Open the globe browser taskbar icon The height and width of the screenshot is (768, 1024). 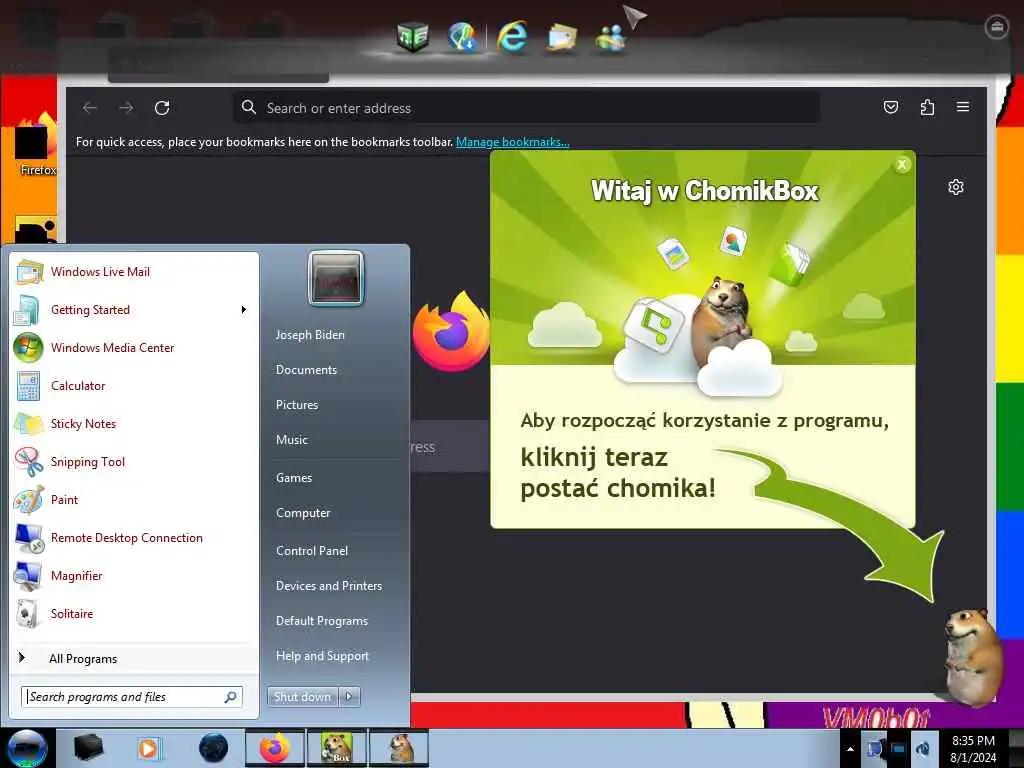tap(214, 748)
